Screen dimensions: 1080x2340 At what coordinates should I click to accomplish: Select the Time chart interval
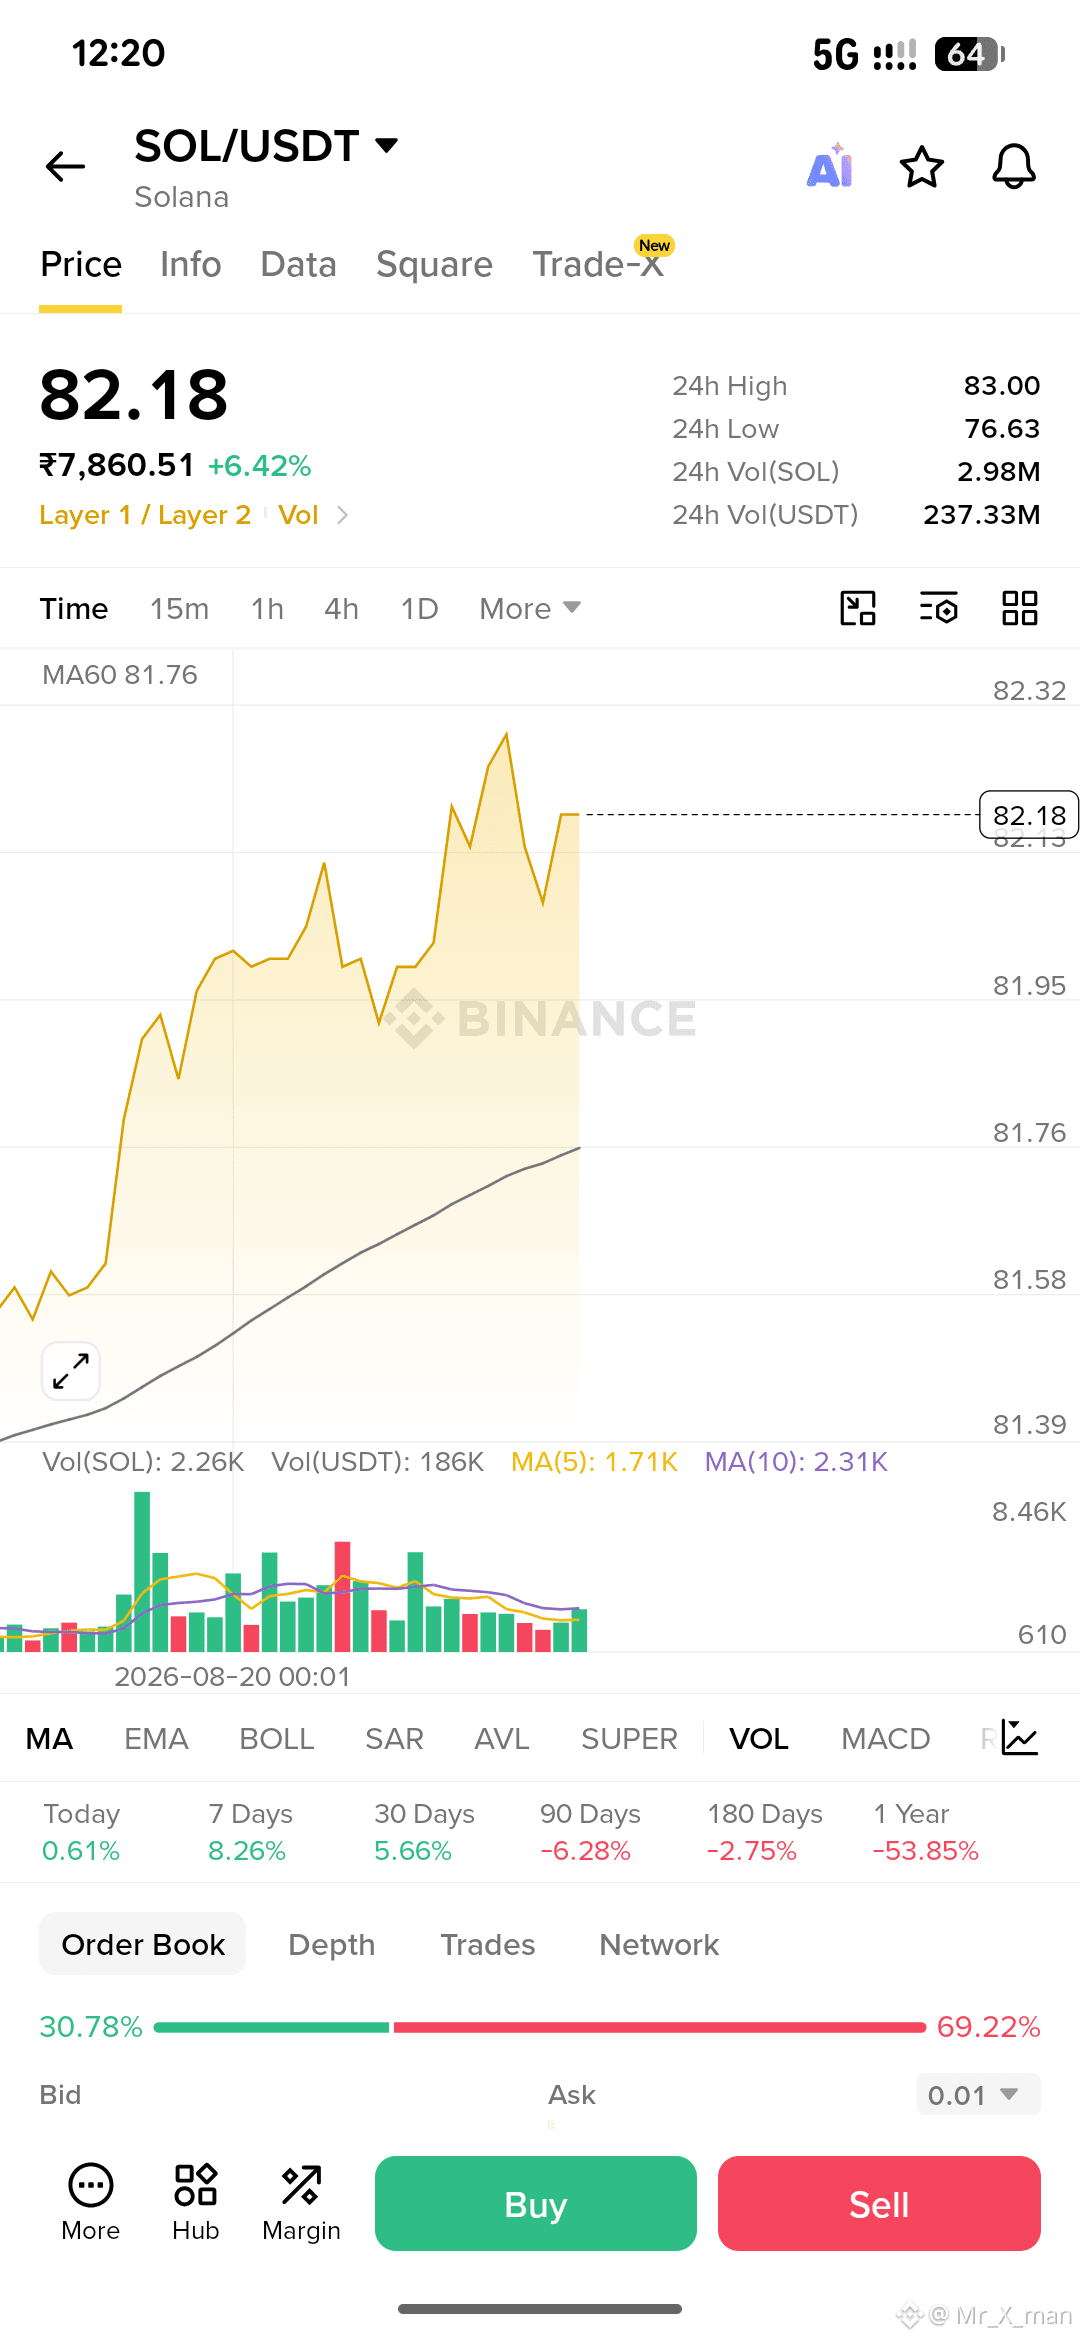click(x=74, y=609)
